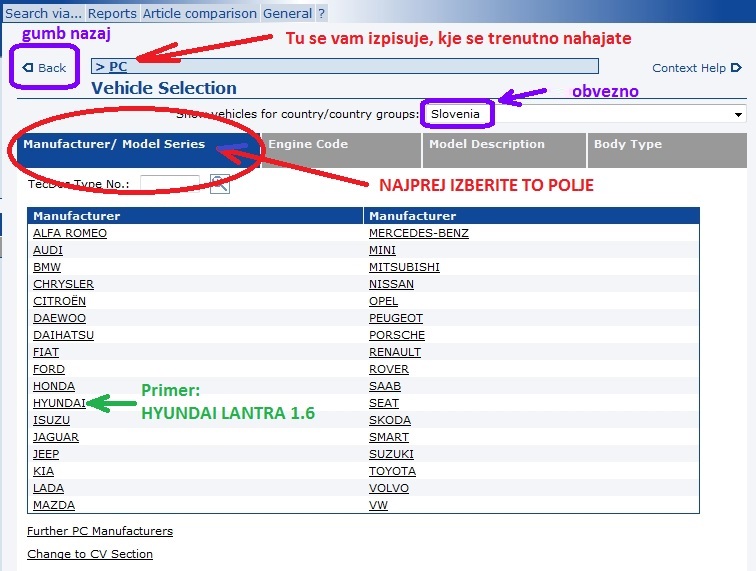Choose manufacturer AUDI

click(48, 250)
